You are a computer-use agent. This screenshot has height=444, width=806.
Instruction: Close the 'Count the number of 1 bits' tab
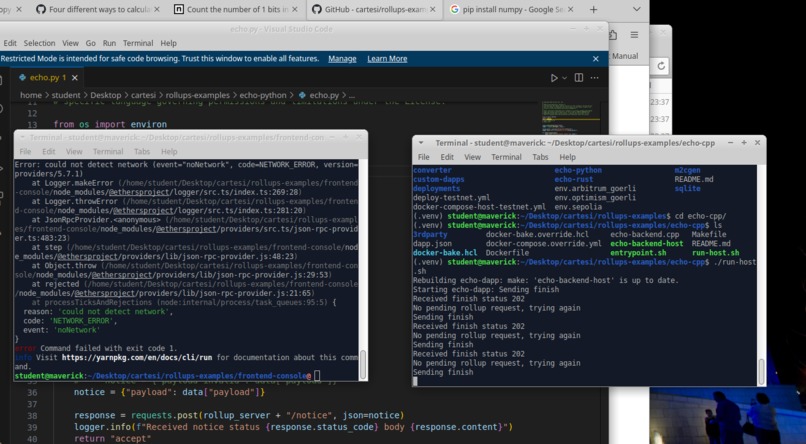point(295,9)
